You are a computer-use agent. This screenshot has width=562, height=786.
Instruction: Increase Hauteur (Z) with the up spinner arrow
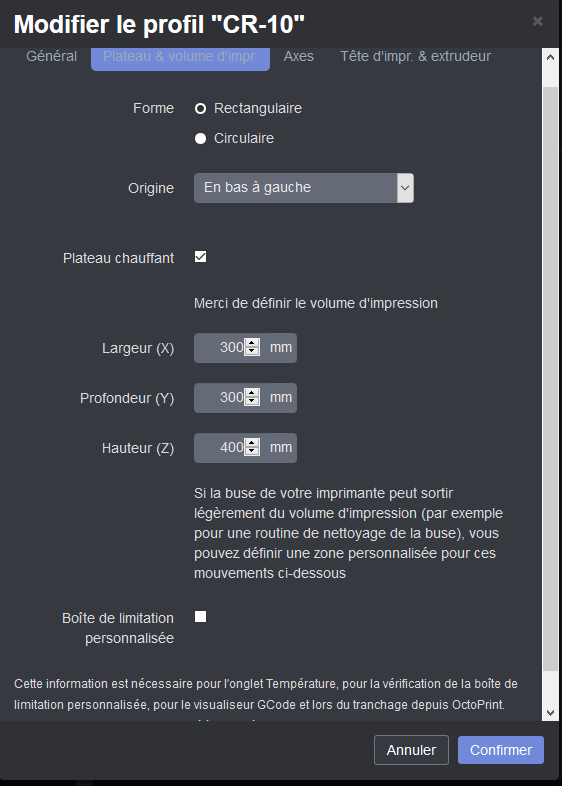pyautogui.click(x=252, y=444)
